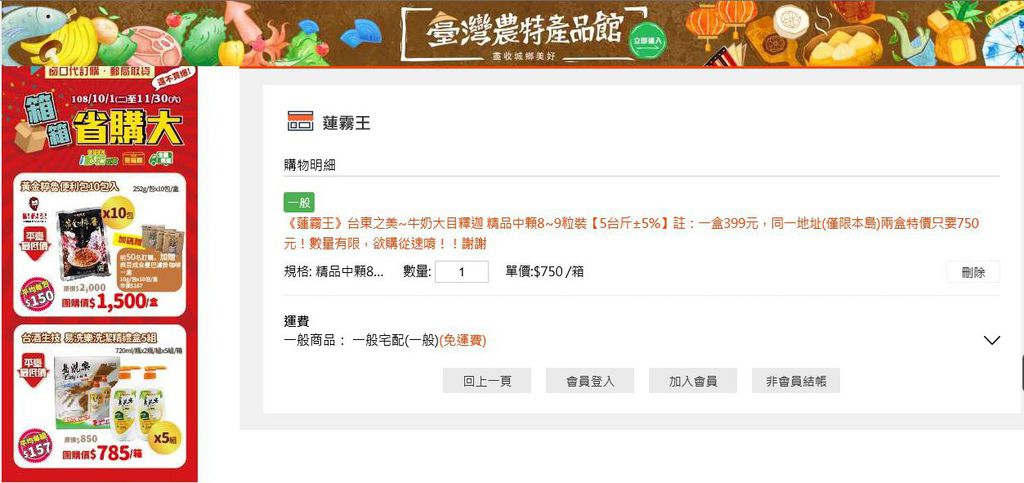This screenshot has width=1024, height=483.
Task: Click the 團購價 $785 price label
Action: (103, 453)
